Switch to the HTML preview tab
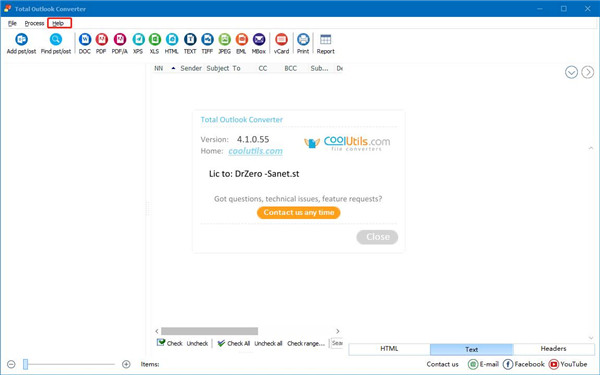 pyautogui.click(x=390, y=349)
